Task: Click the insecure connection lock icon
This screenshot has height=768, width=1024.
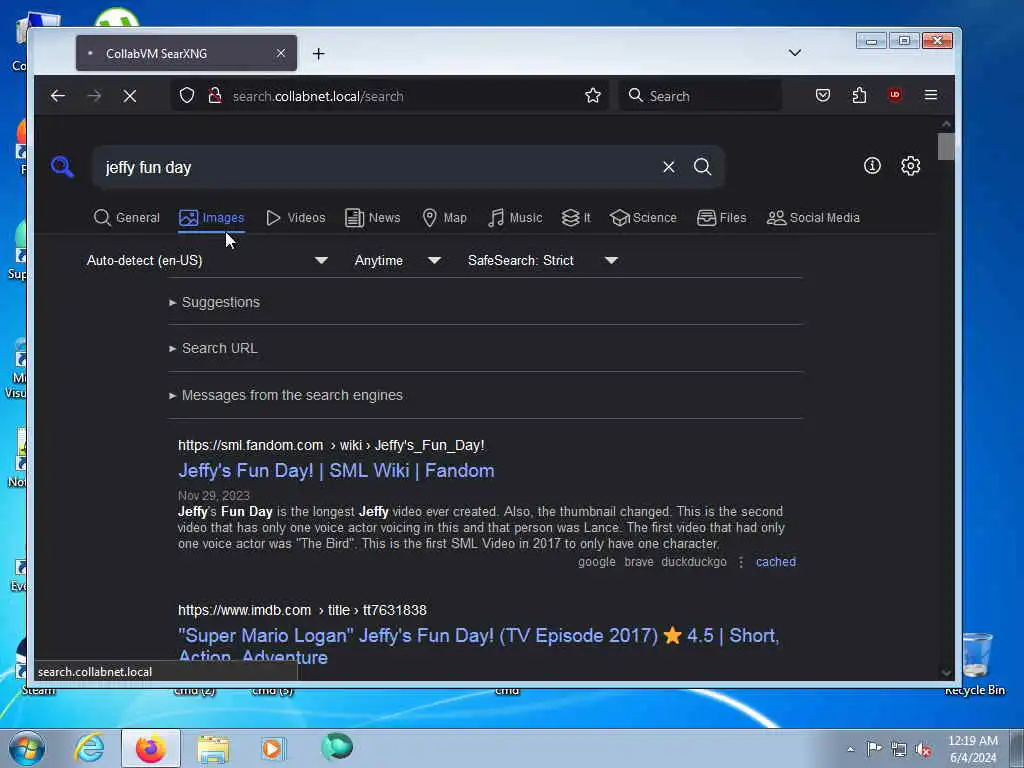Action: point(214,96)
